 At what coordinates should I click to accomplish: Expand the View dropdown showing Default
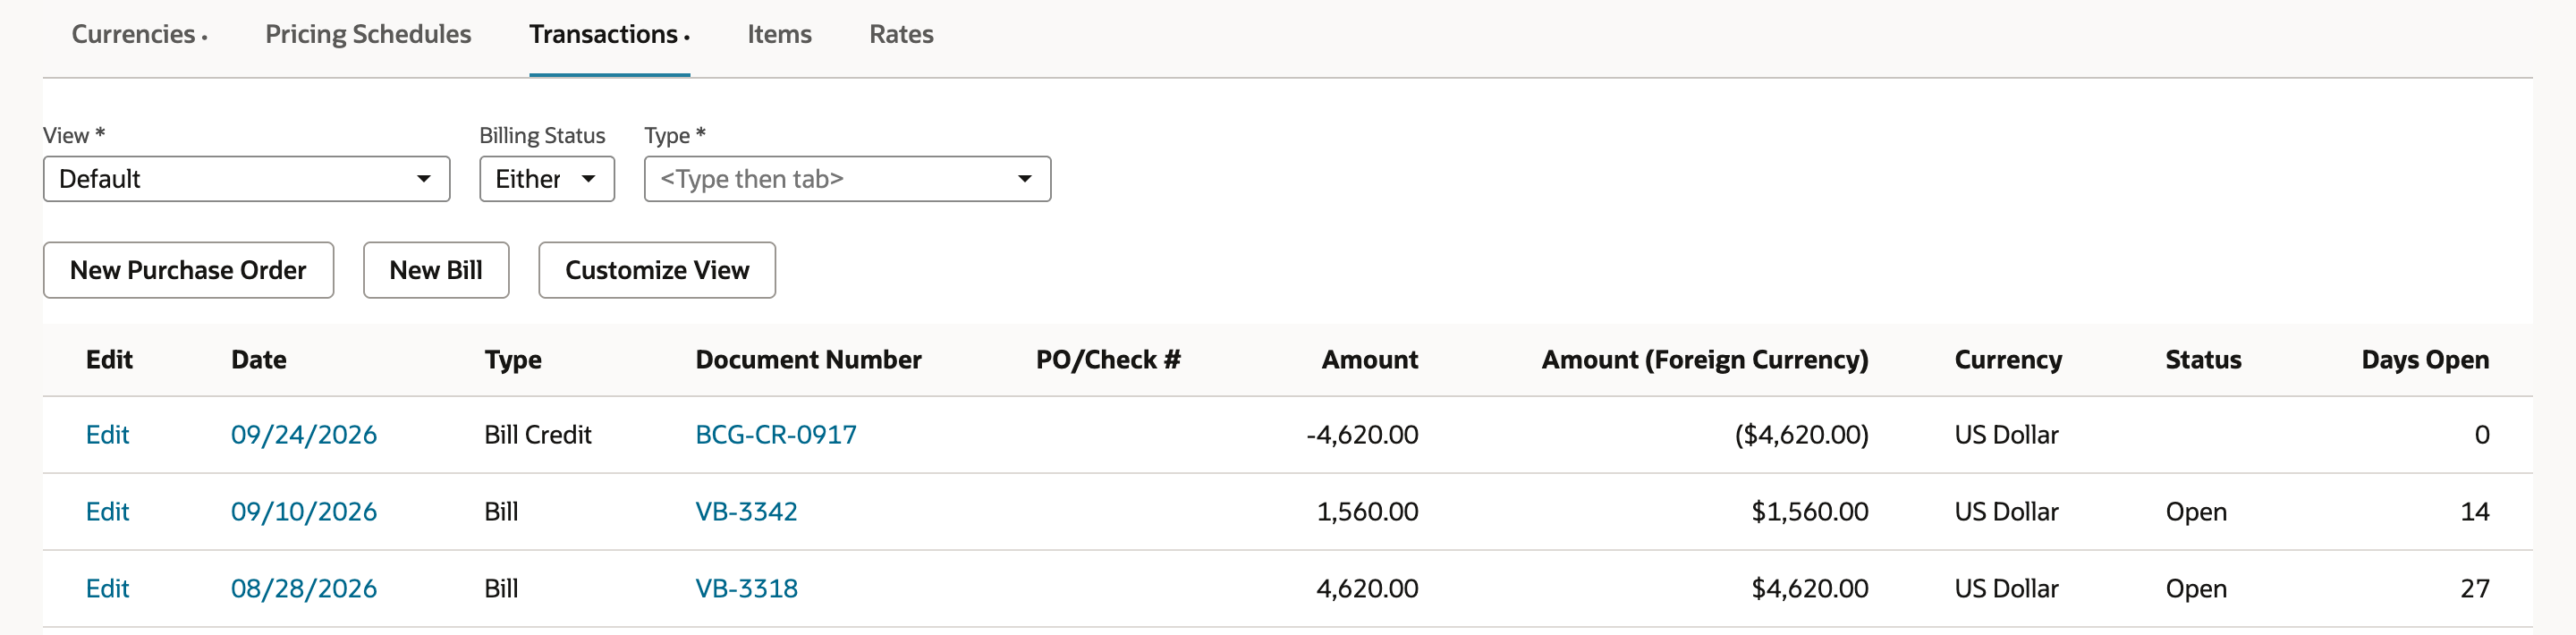coord(246,179)
